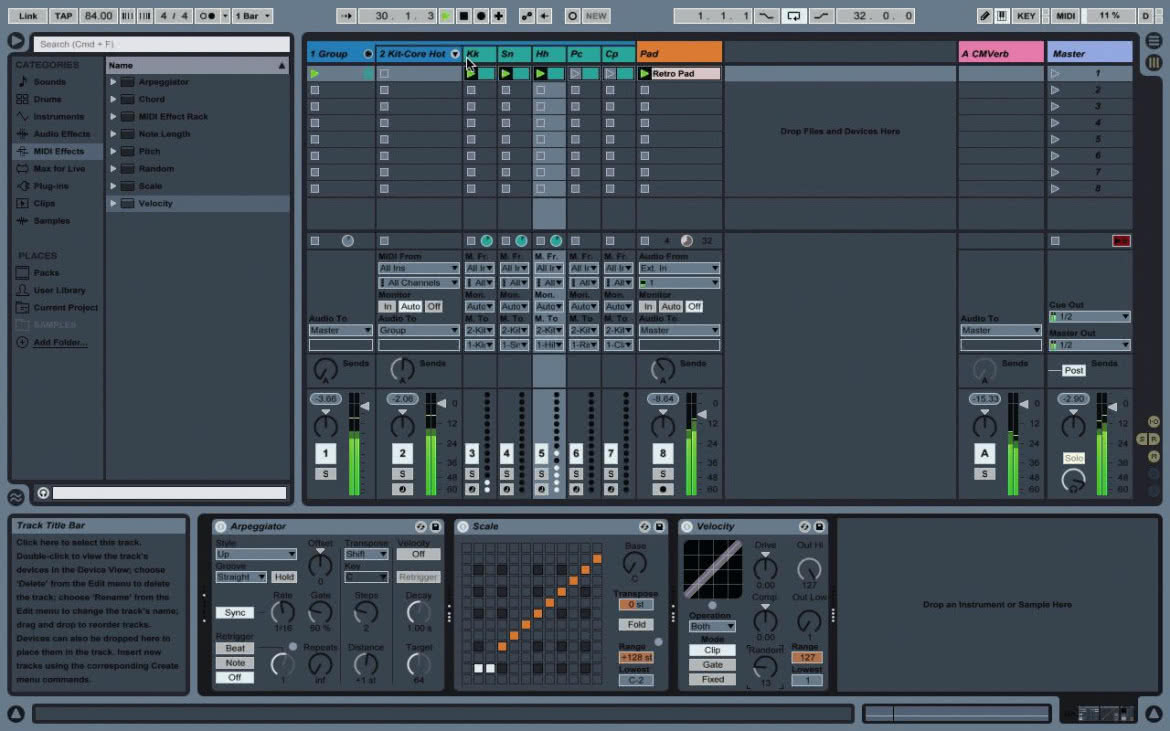Image resolution: width=1170 pixels, height=731 pixels.
Task: Click the Arpeggiator device activator
Action: coord(220,527)
